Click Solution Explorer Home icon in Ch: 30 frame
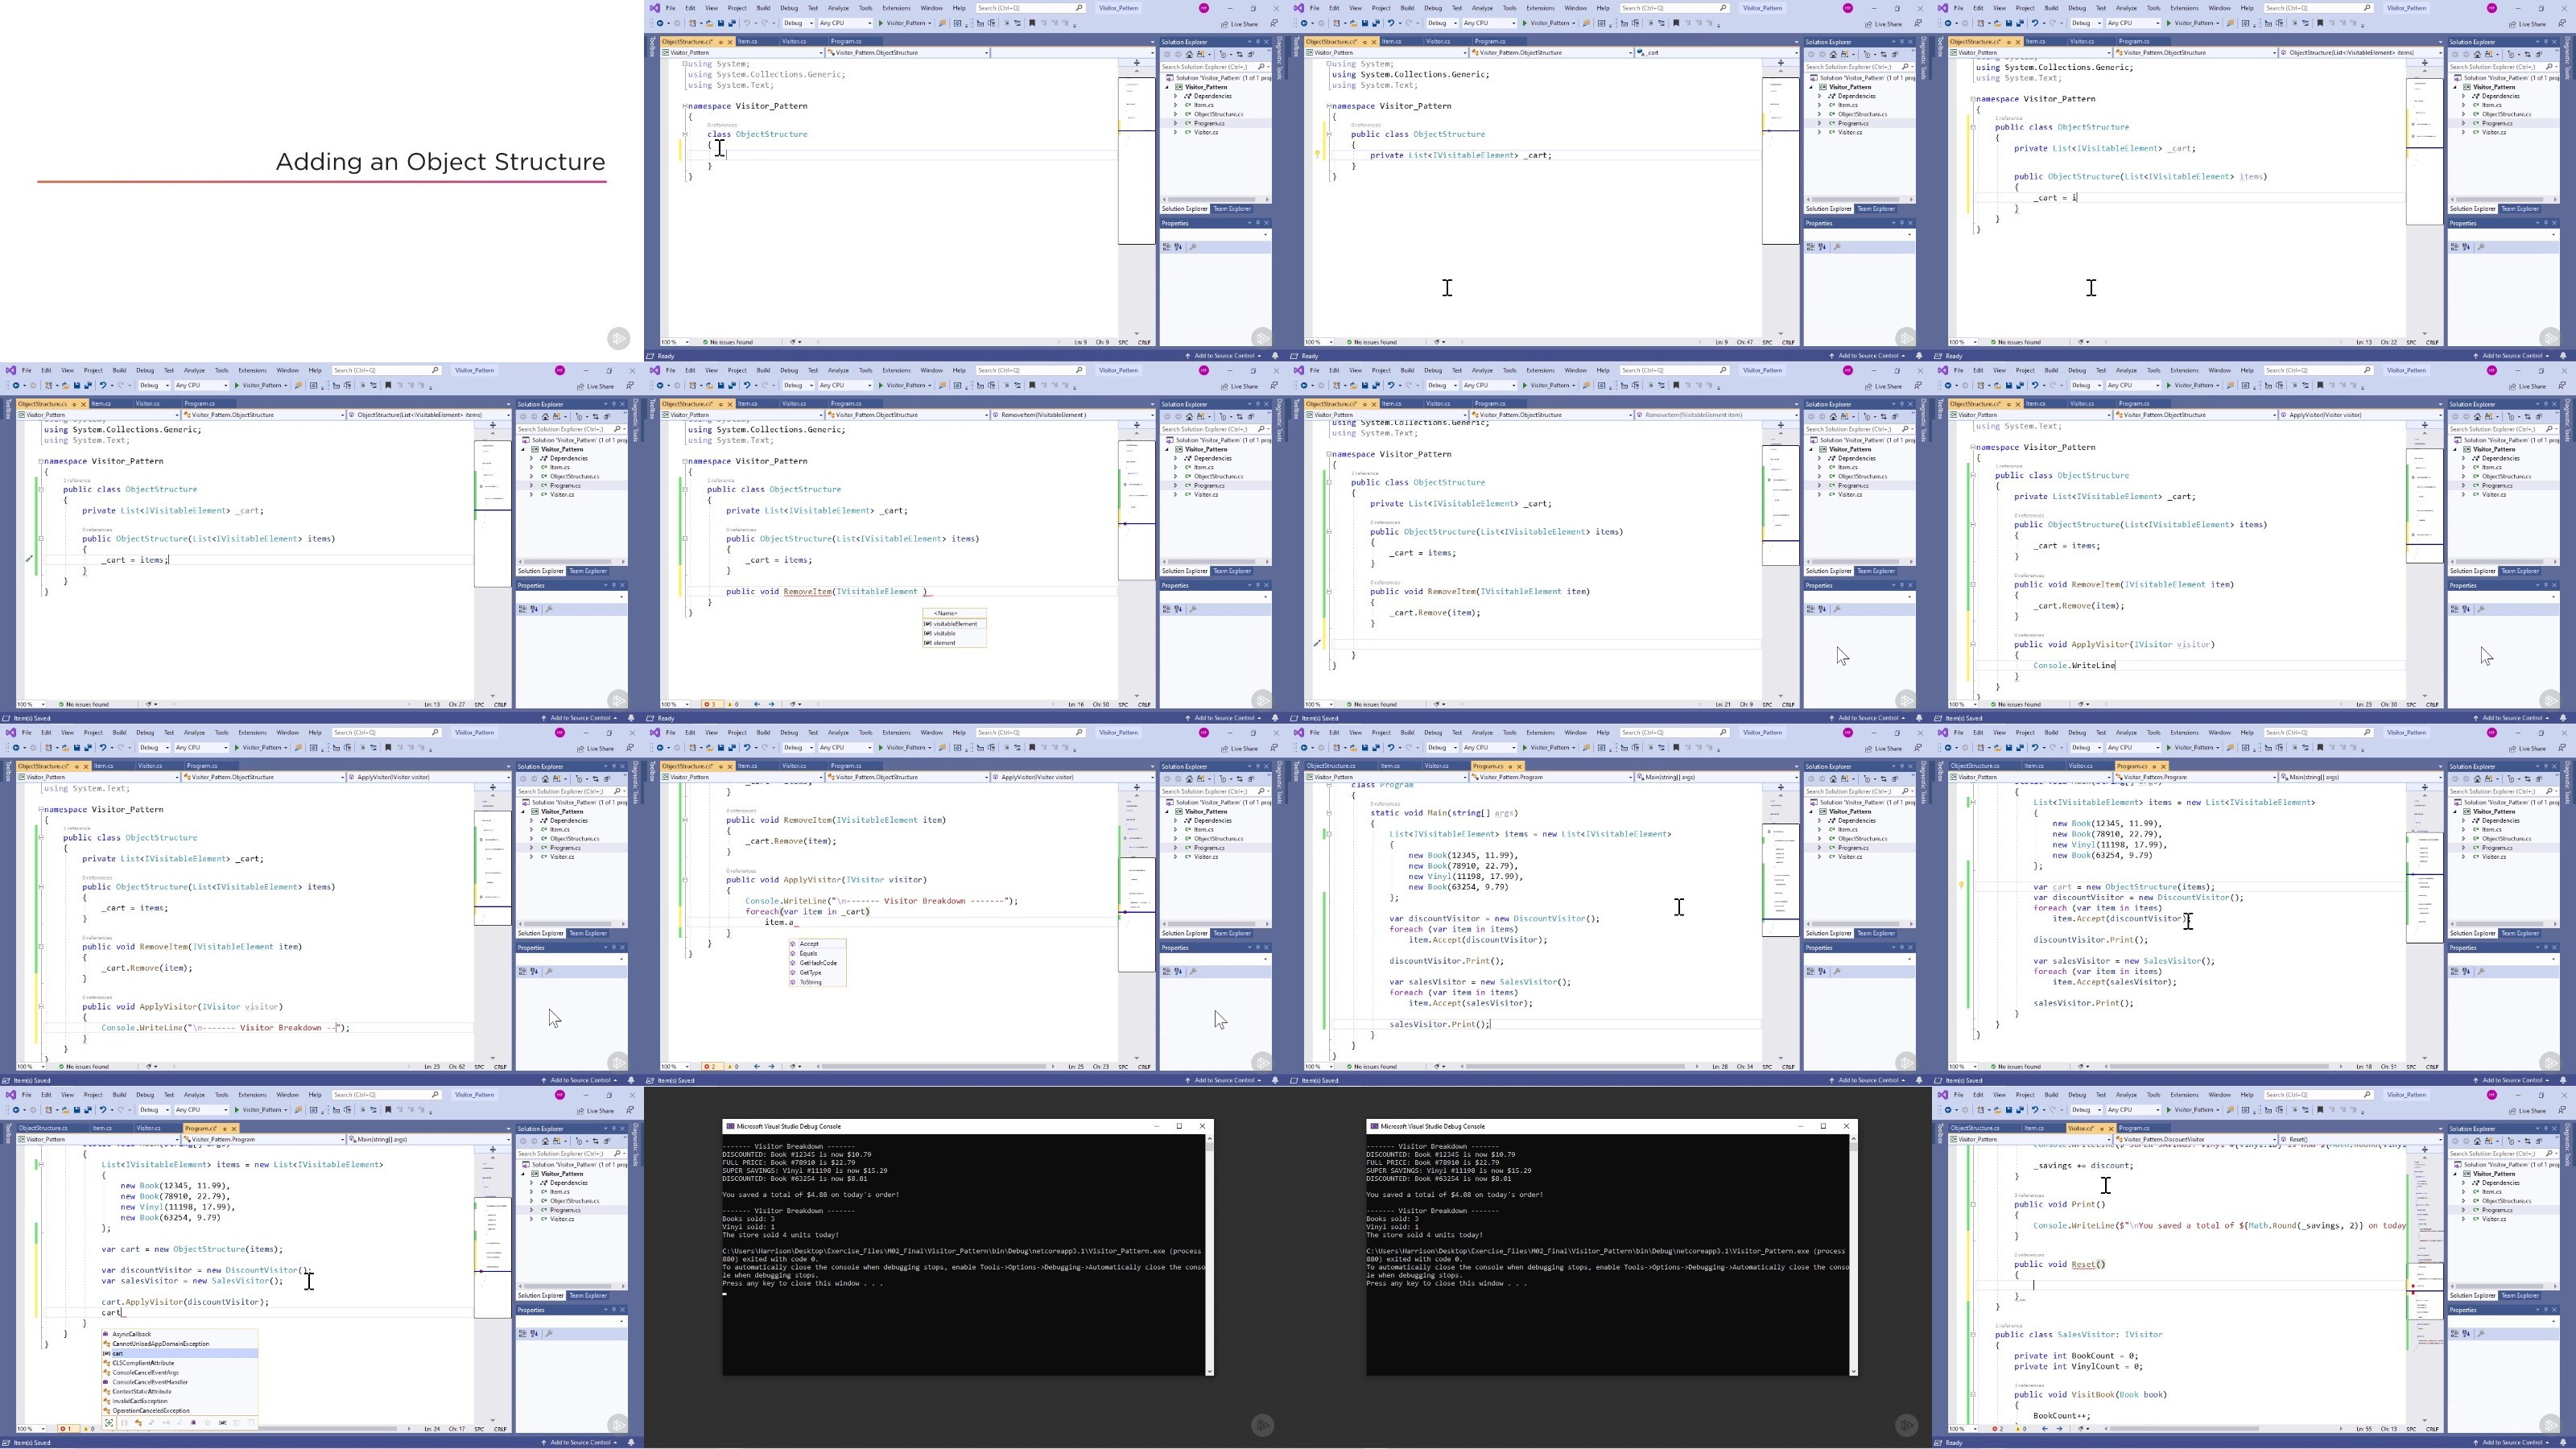The width and height of the screenshot is (2576, 1449). click(2478, 417)
